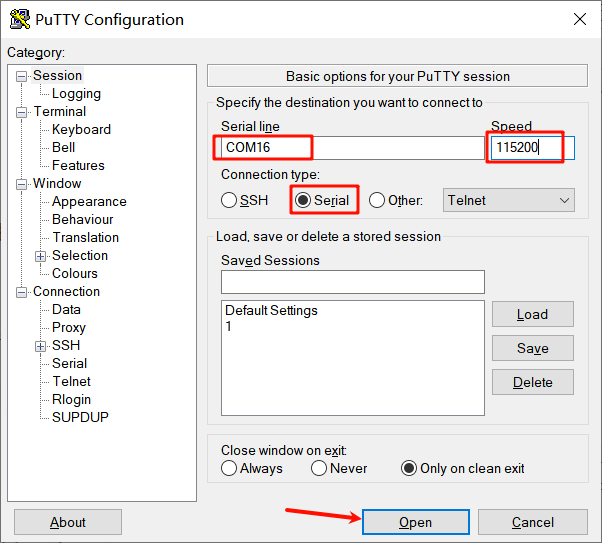Close the PuTTY Configuration window
The image size is (602, 543).
pos(578,19)
